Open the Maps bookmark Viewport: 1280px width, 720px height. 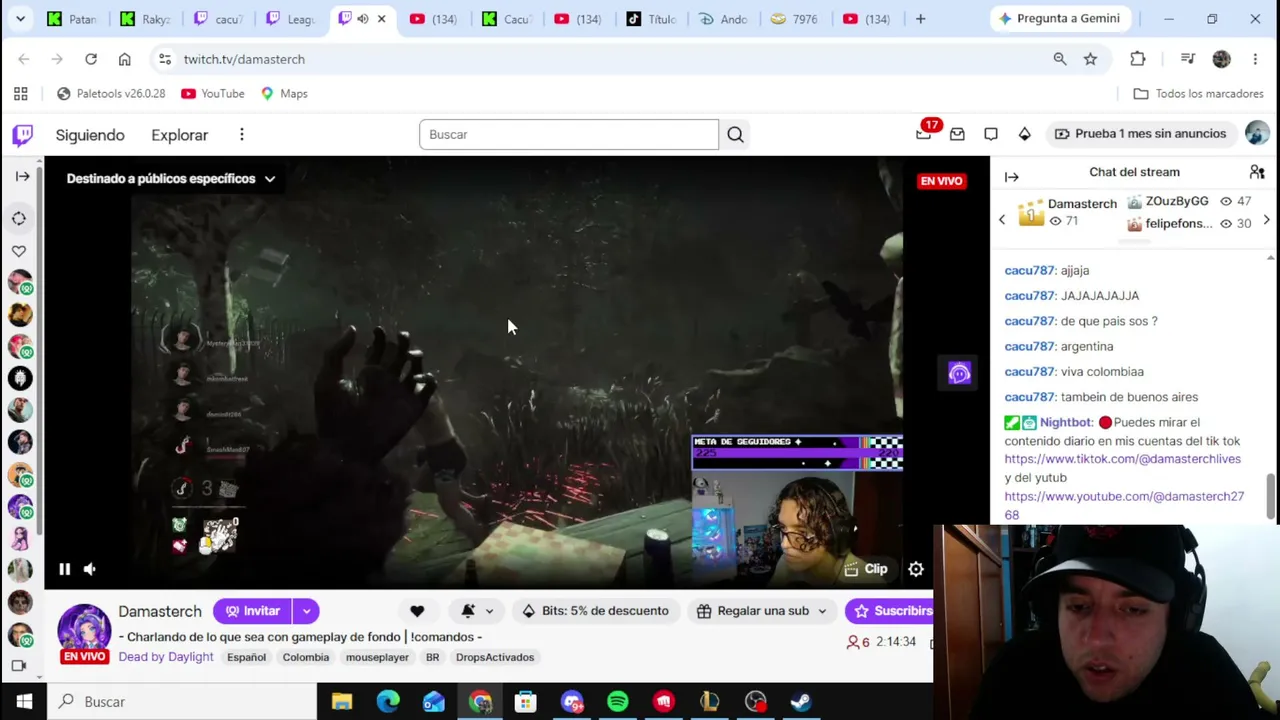tap(284, 94)
